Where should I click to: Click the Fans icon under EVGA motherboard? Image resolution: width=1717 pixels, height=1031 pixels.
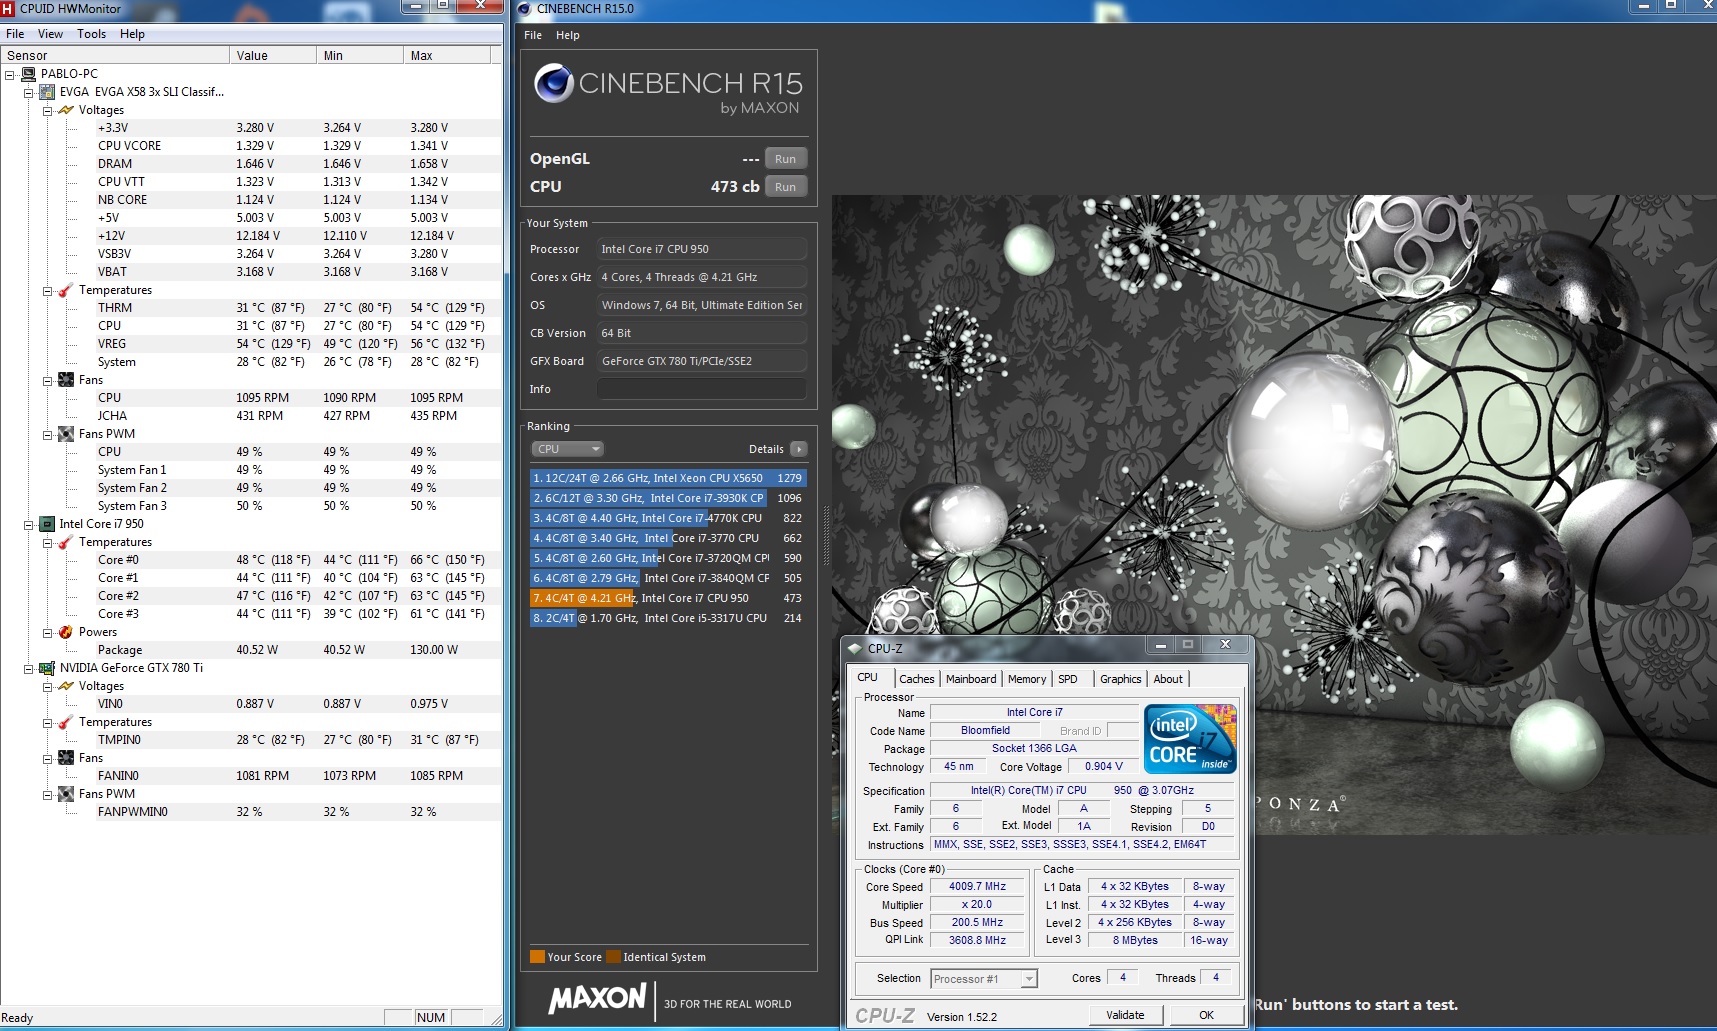[x=66, y=380]
